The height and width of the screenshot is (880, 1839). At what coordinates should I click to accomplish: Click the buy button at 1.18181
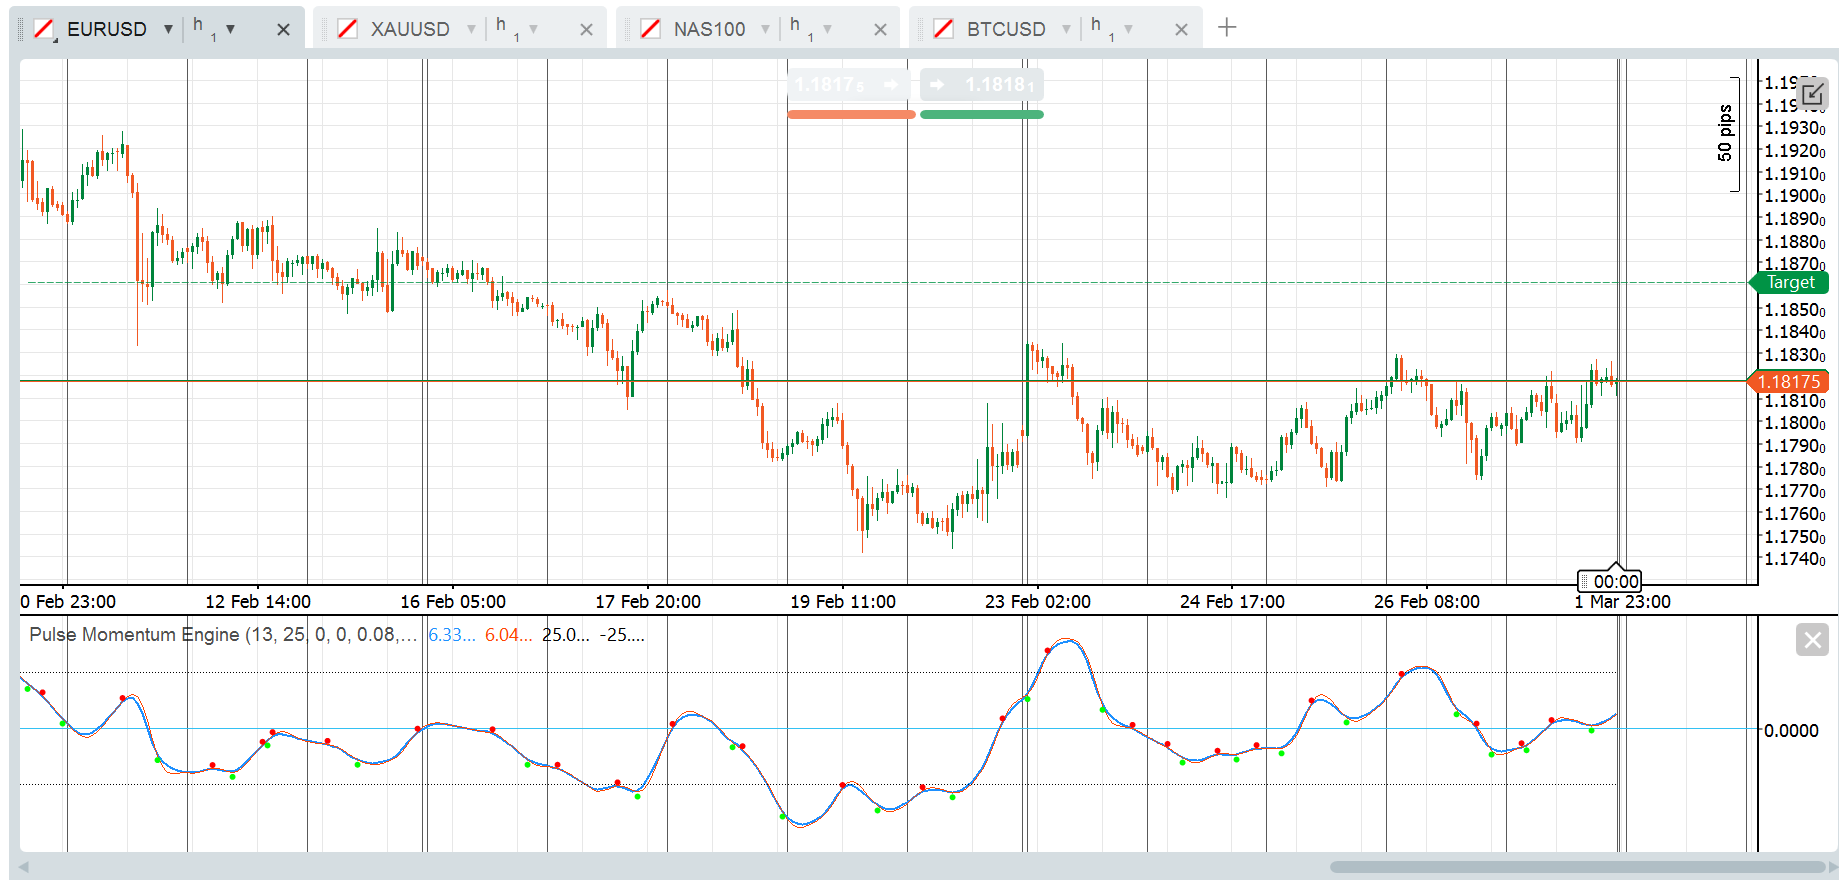pyautogui.click(x=982, y=85)
